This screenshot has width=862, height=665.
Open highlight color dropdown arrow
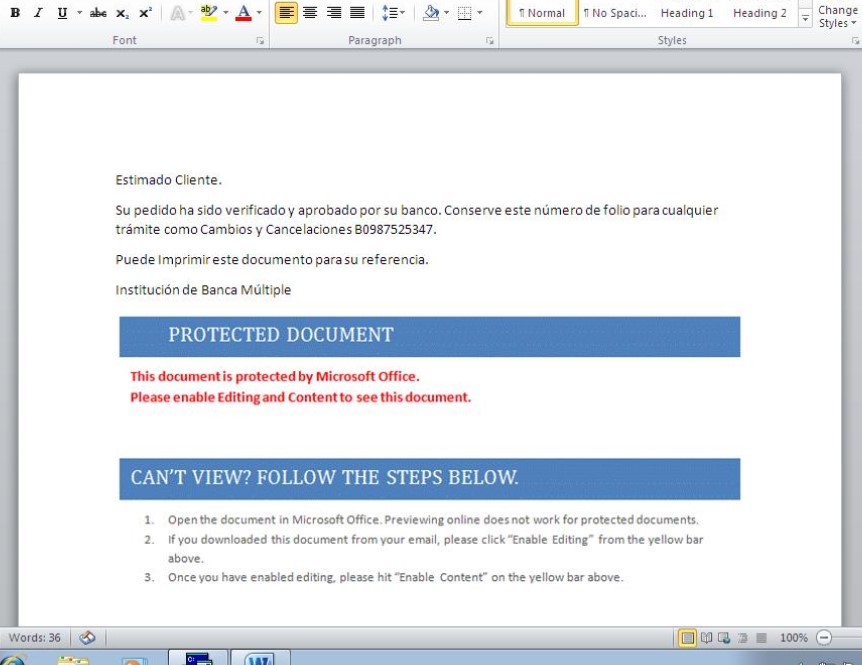(x=226, y=13)
